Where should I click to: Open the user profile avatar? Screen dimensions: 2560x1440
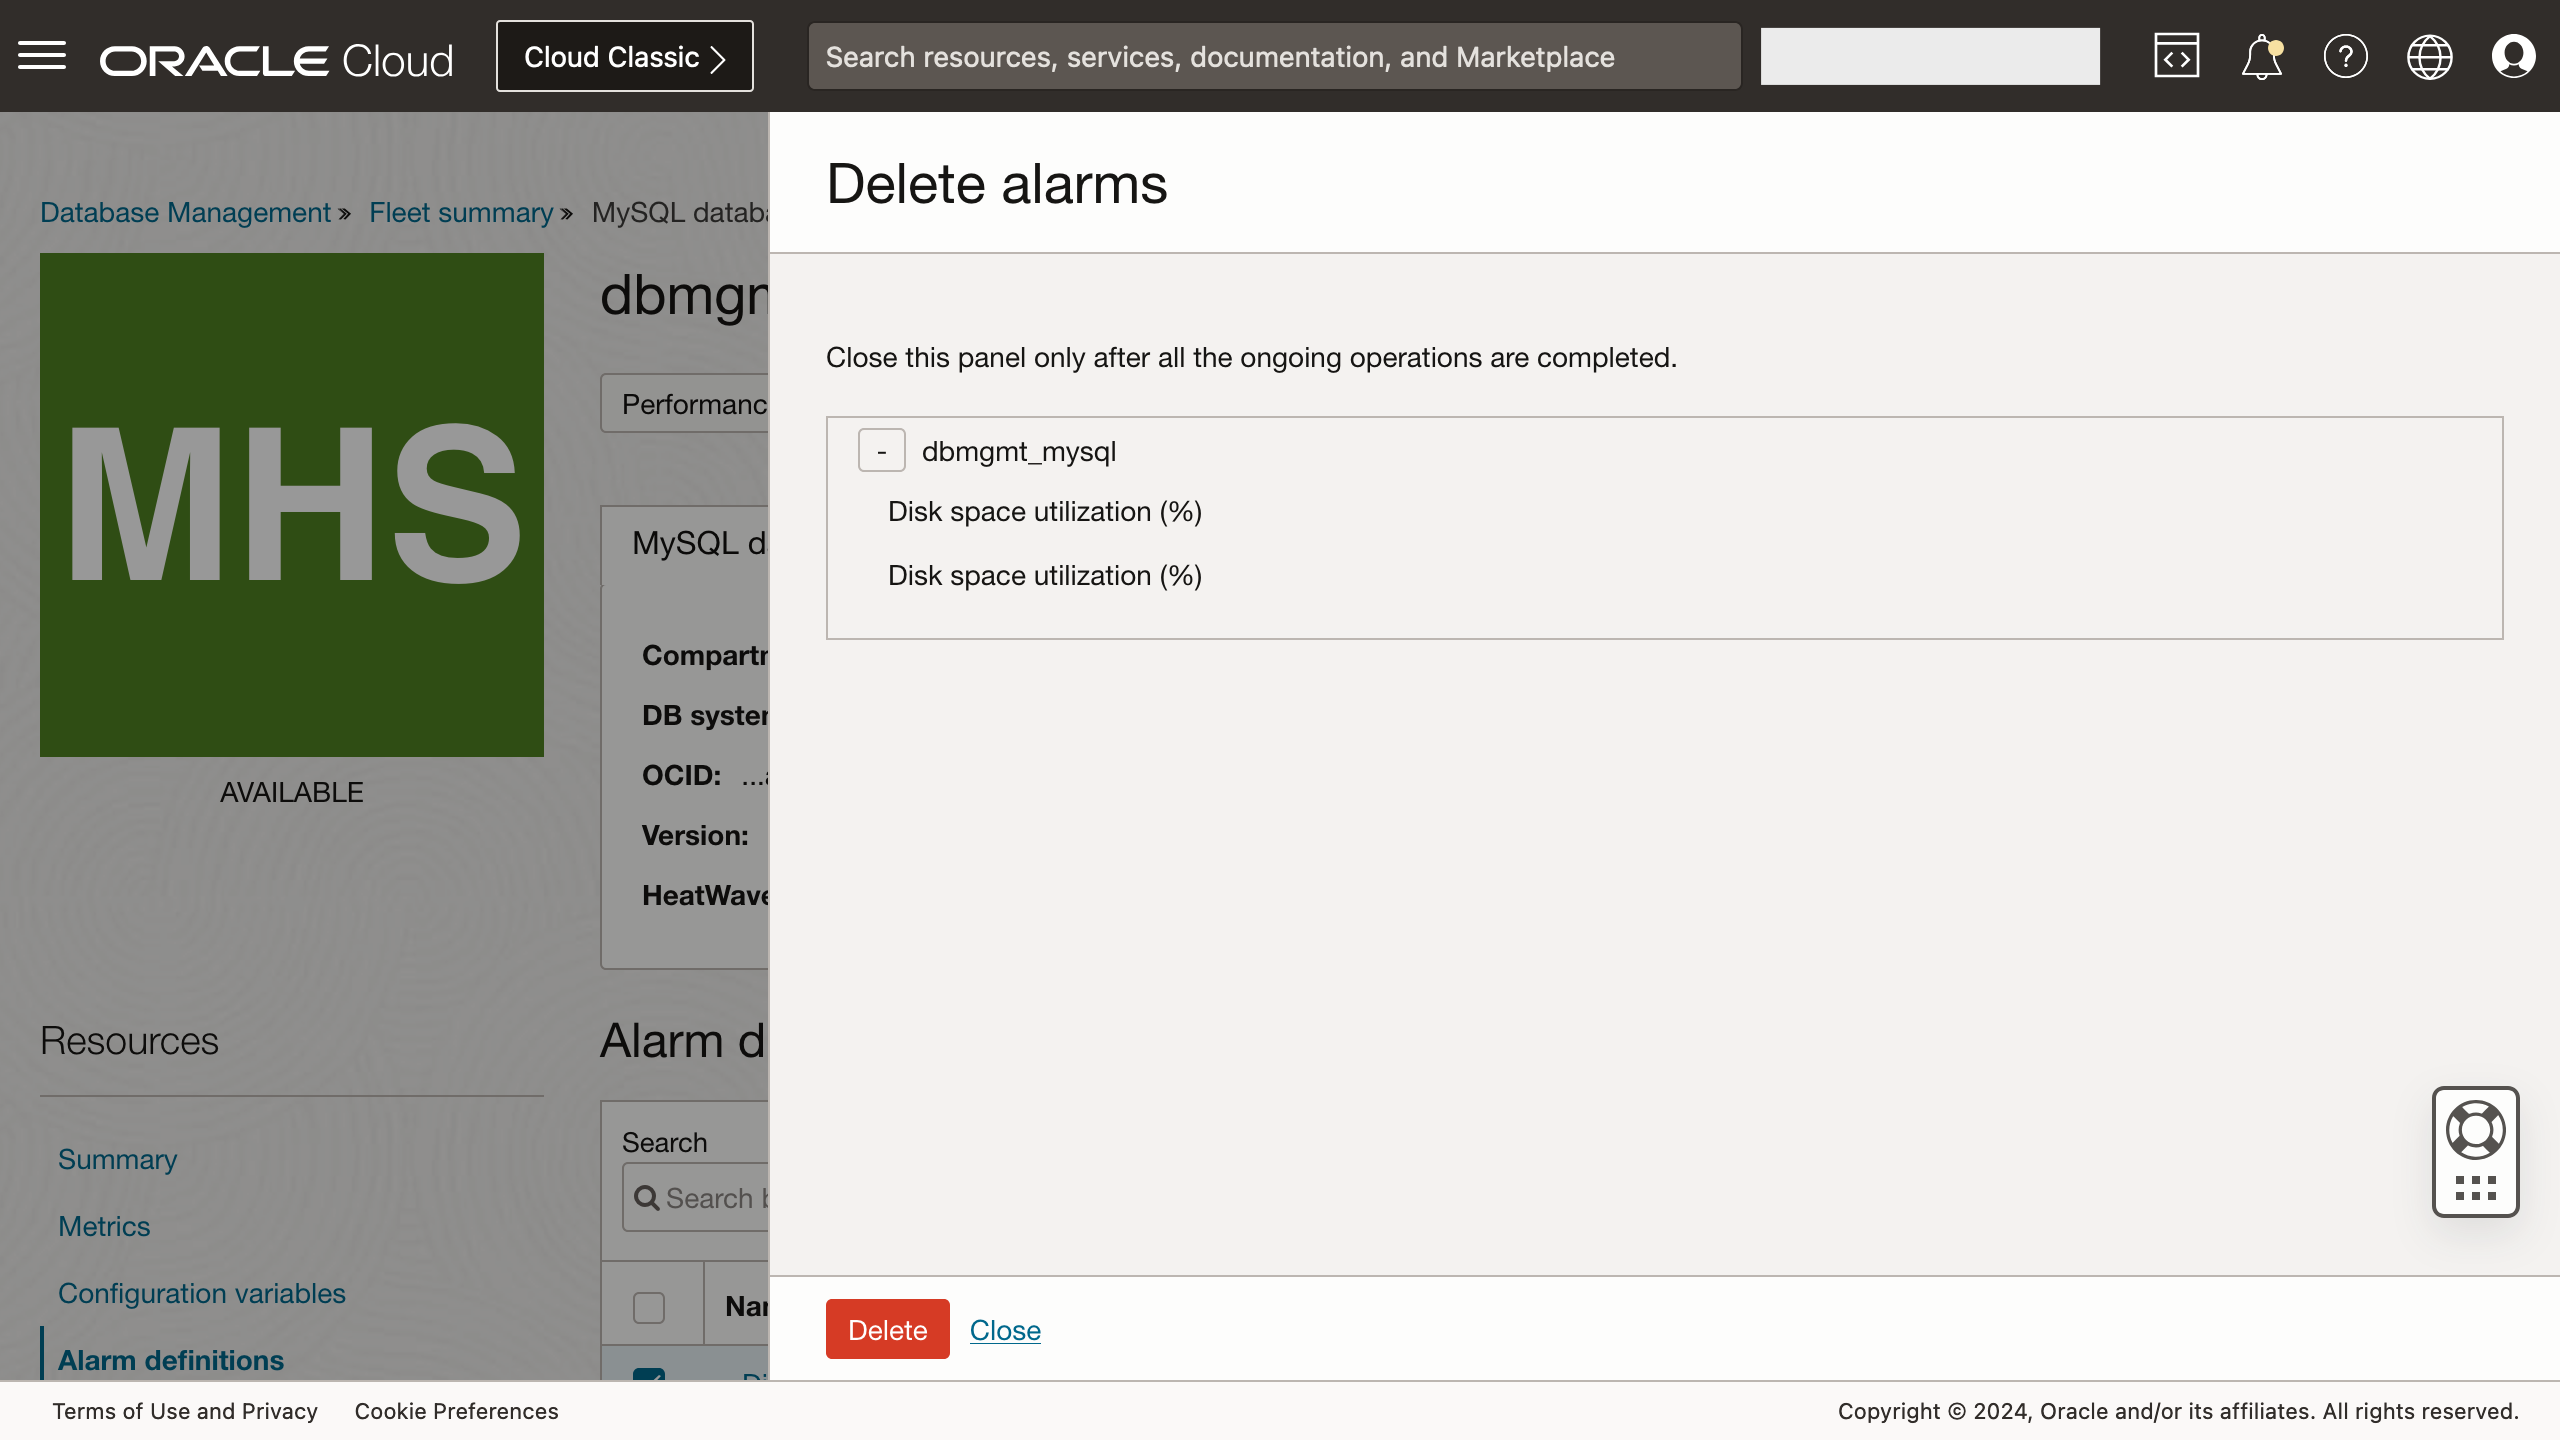(x=2514, y=55)
